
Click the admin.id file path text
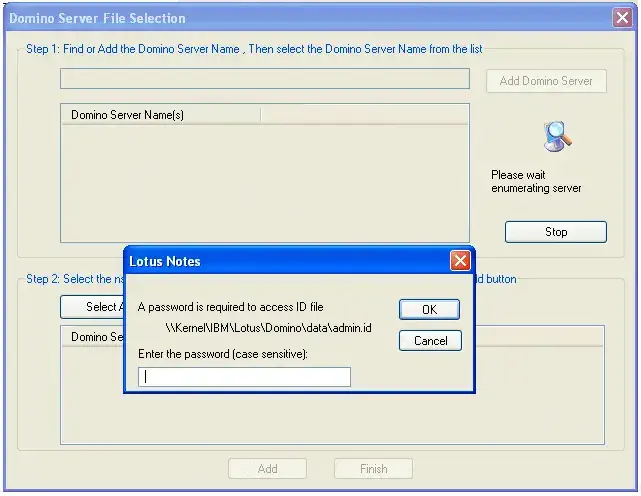269,328
